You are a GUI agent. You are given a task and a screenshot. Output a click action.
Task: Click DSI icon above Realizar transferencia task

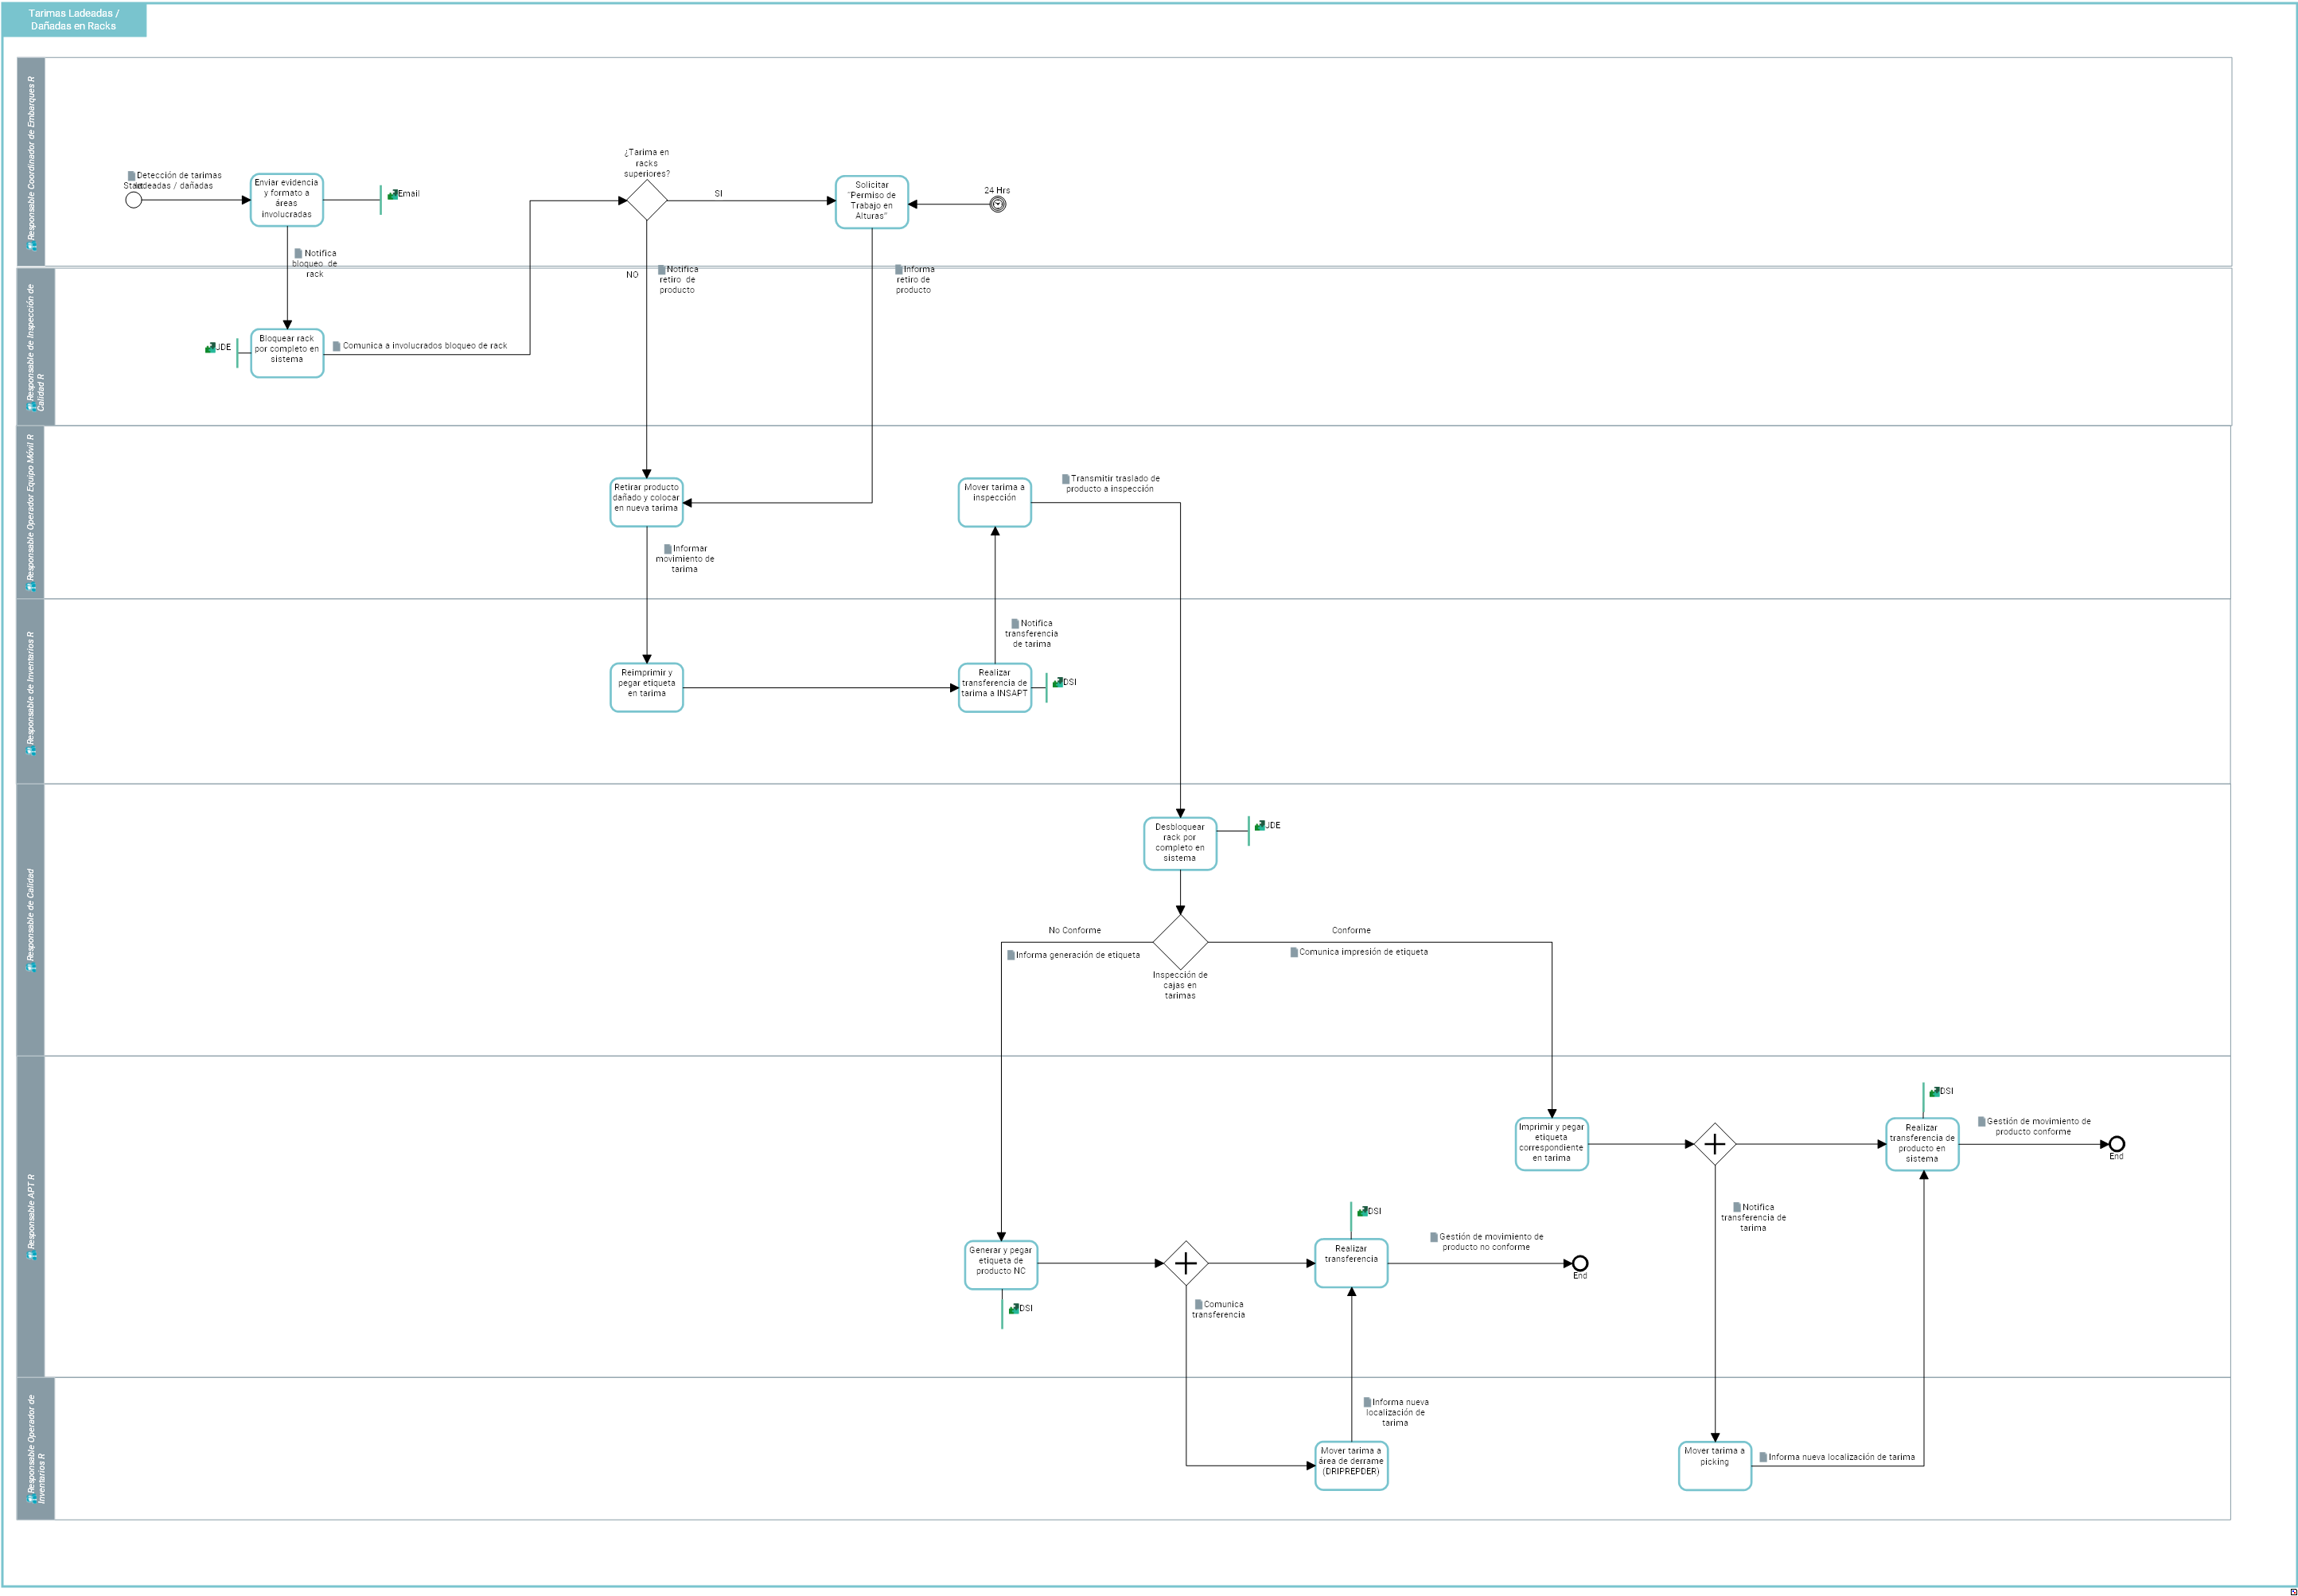coord(1362,1211)
